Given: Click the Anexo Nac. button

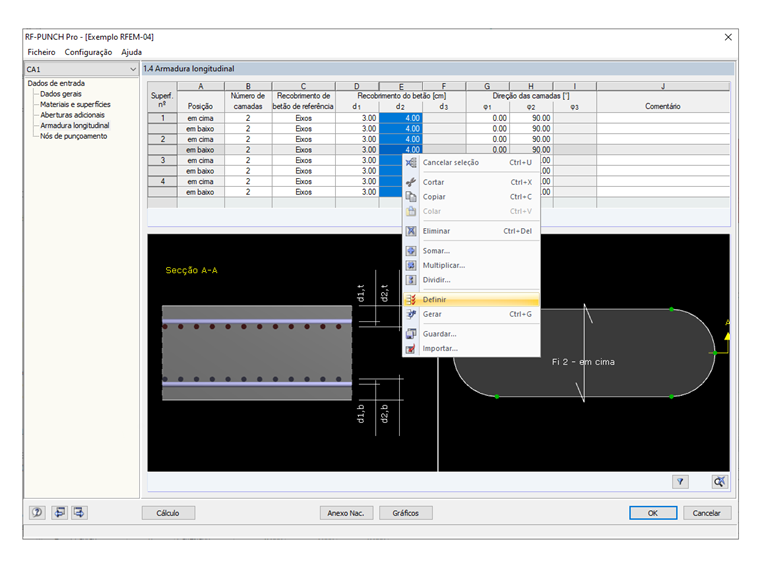Looking at the screenshot, I should click(x=345, y=513).
